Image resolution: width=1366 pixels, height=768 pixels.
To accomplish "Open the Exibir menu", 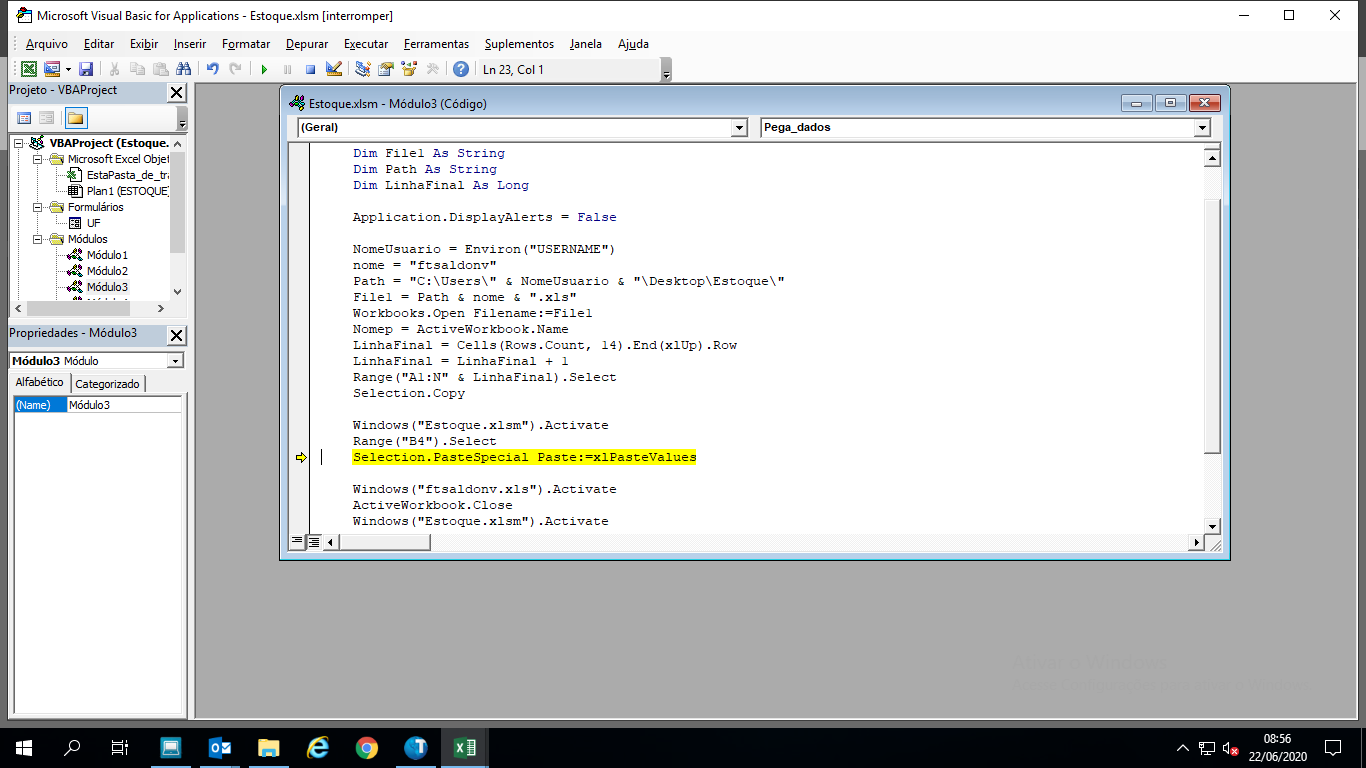I will pos(144,44).
